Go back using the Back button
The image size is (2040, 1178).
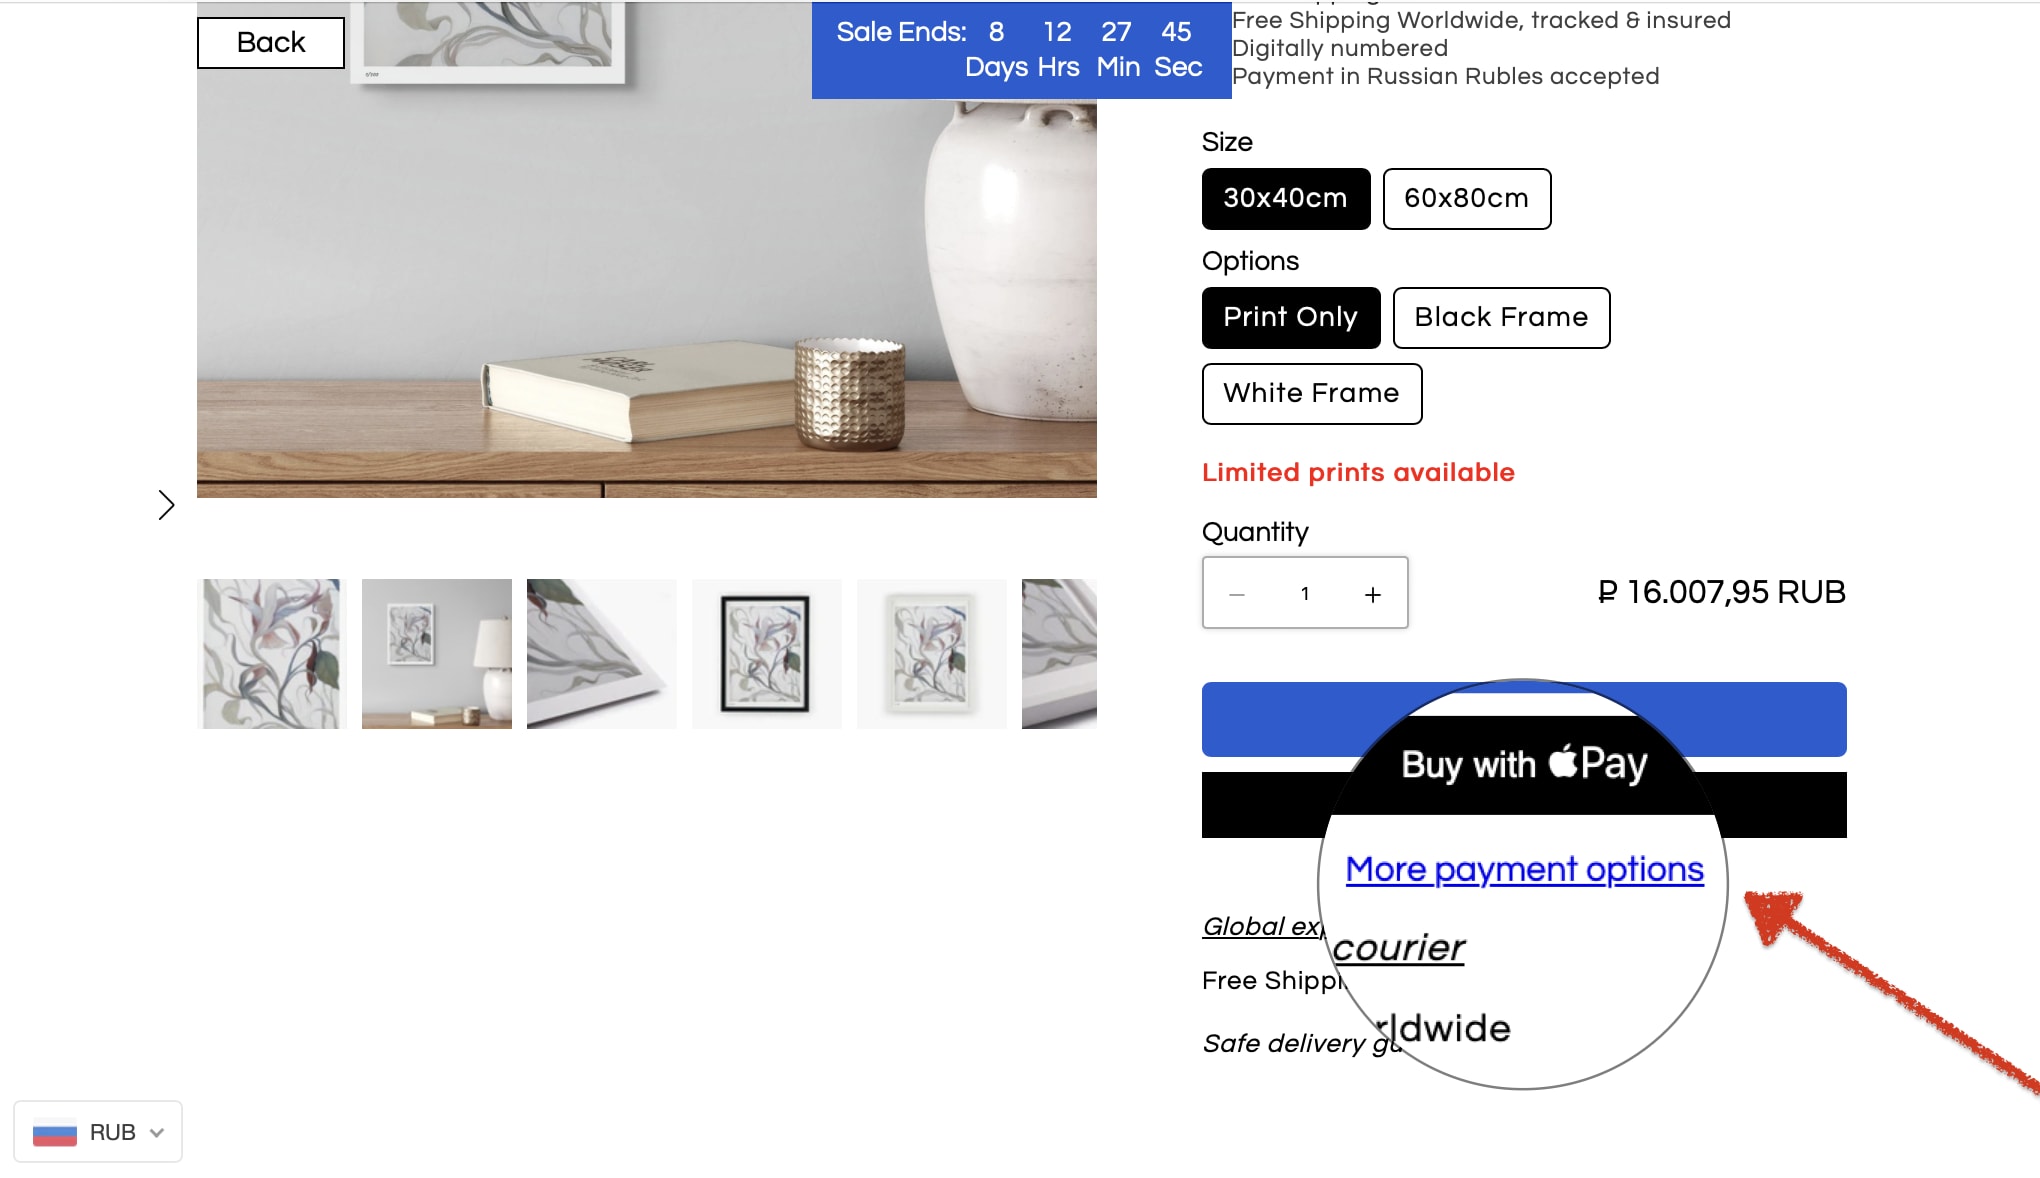(x=271, y=43)
